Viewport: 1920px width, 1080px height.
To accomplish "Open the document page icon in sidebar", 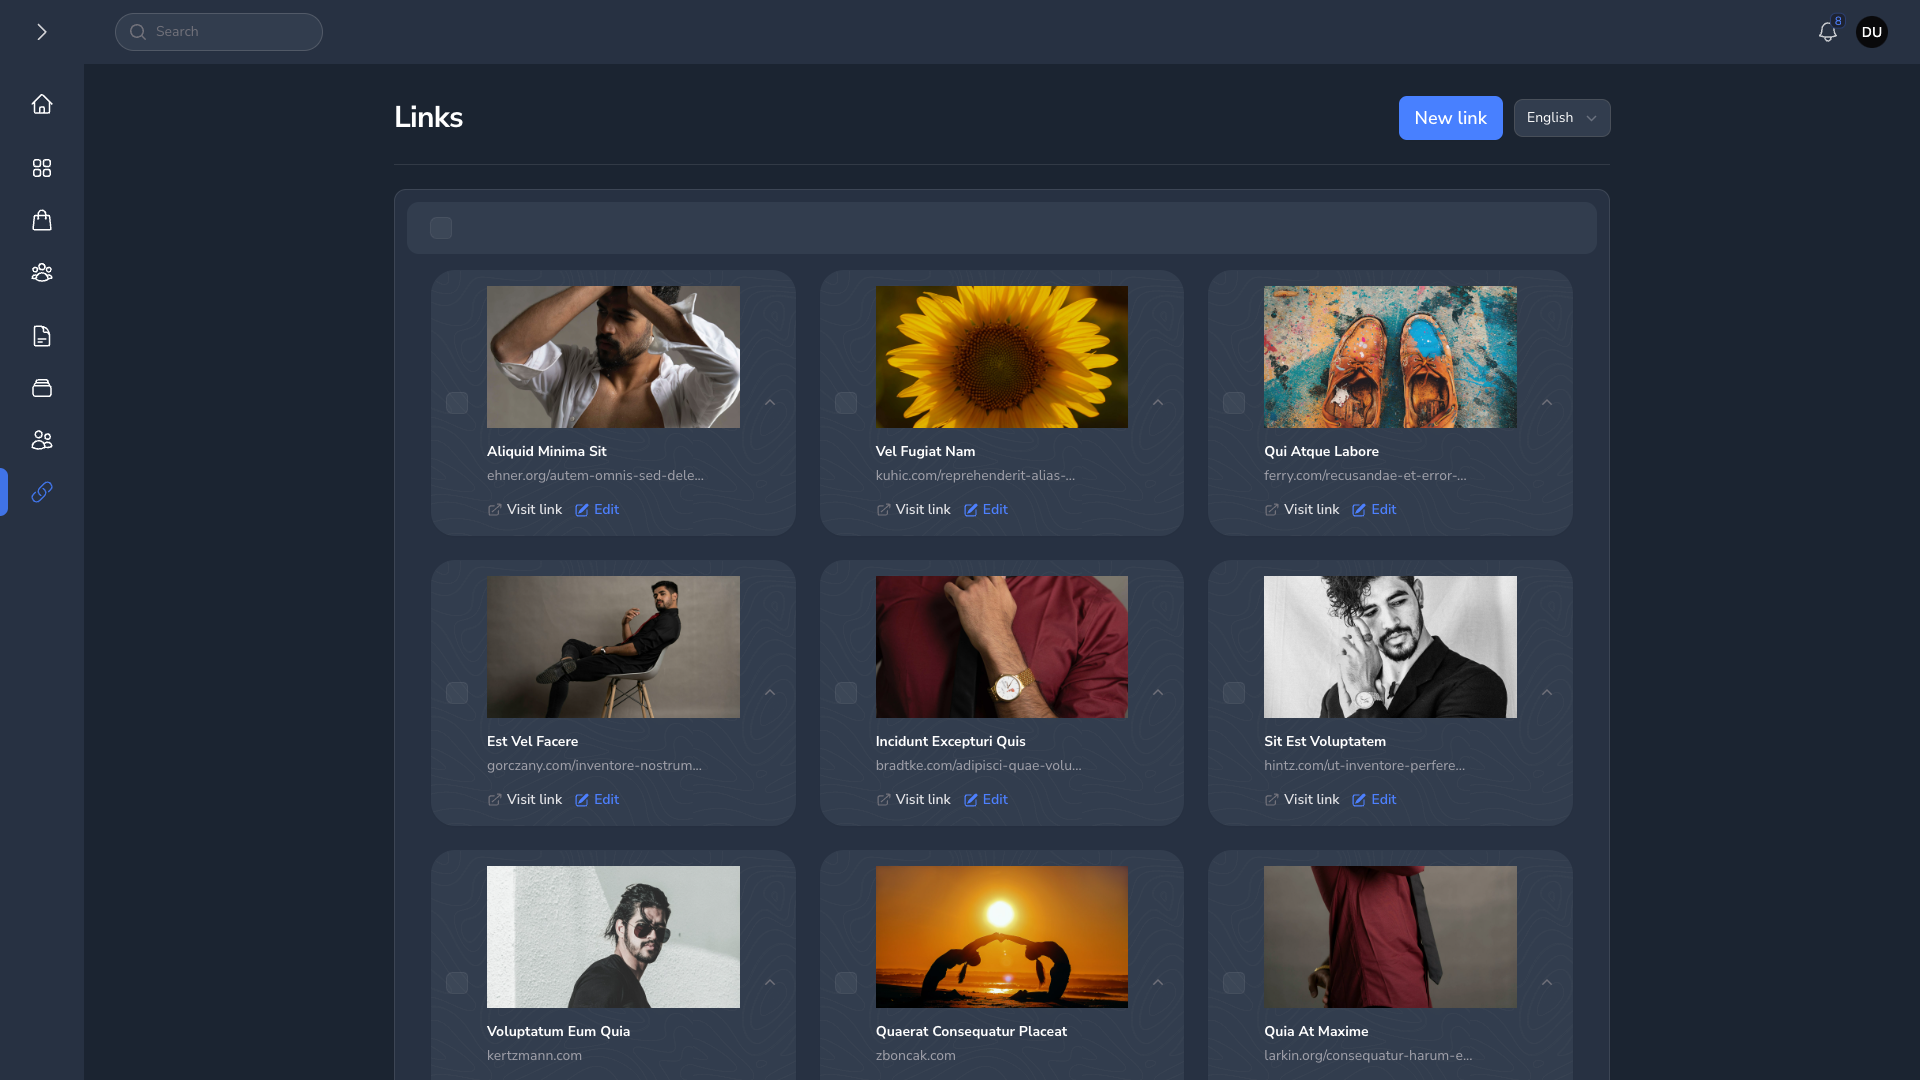I will pyautogui.click(x=41, y=336).
